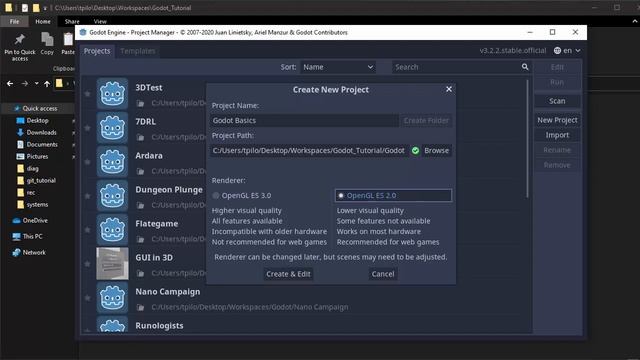The height and width of the screenshot is (360, 640).
Task: Edit the Project Path field
Action: click(x=309, y=151)
